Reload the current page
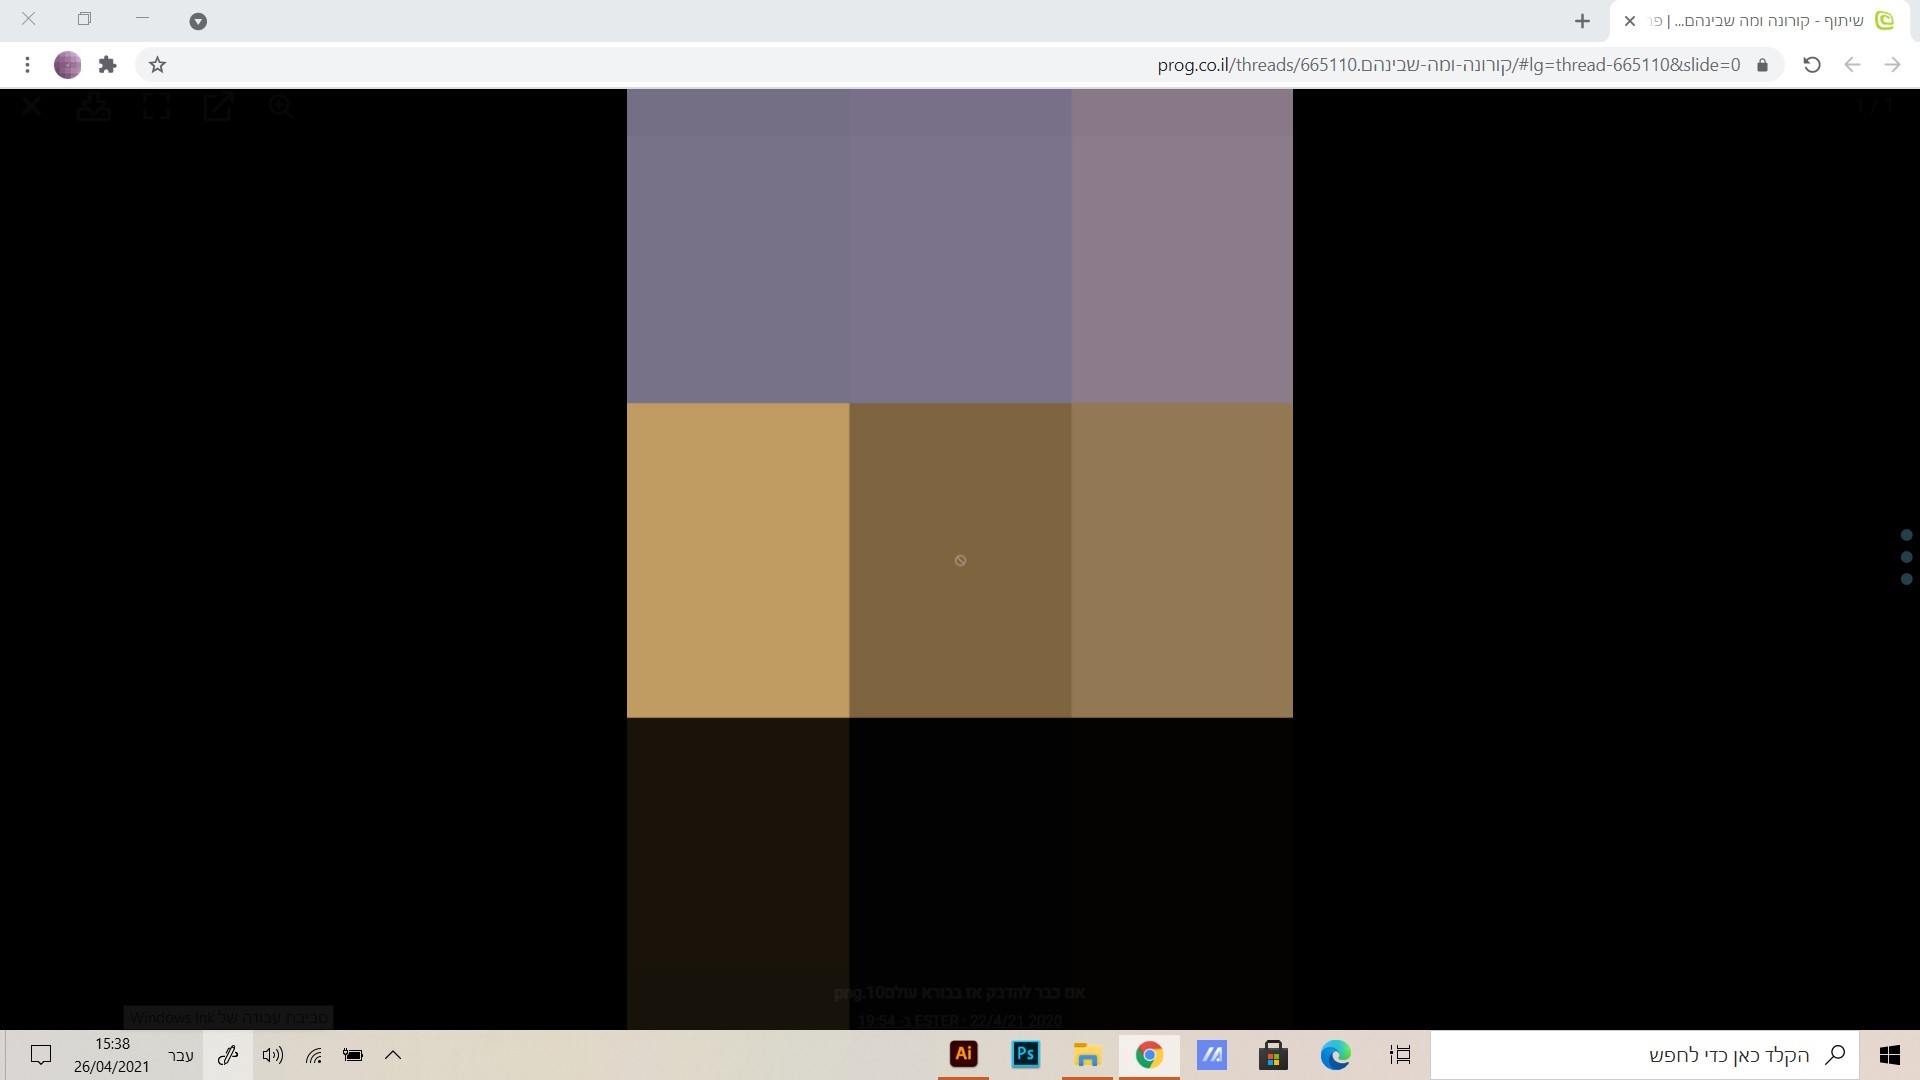 click(1810, 65)
